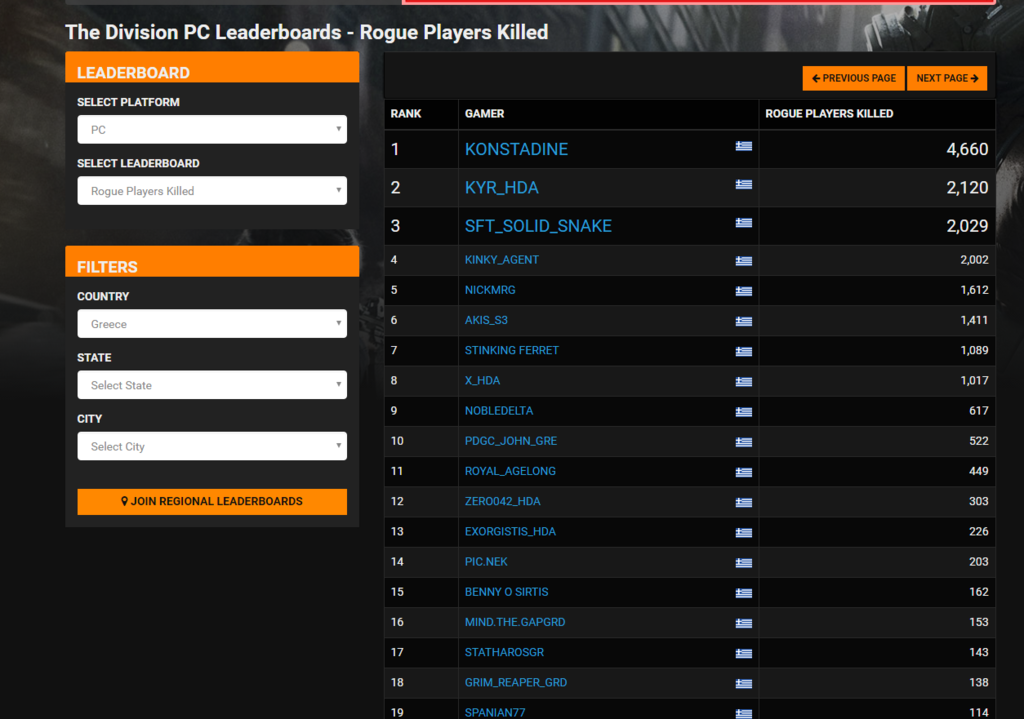The width and height of the screenshot is (1024, 719).
Task: Open ROYAL_AGELONG player profile link
Action: 510,471
